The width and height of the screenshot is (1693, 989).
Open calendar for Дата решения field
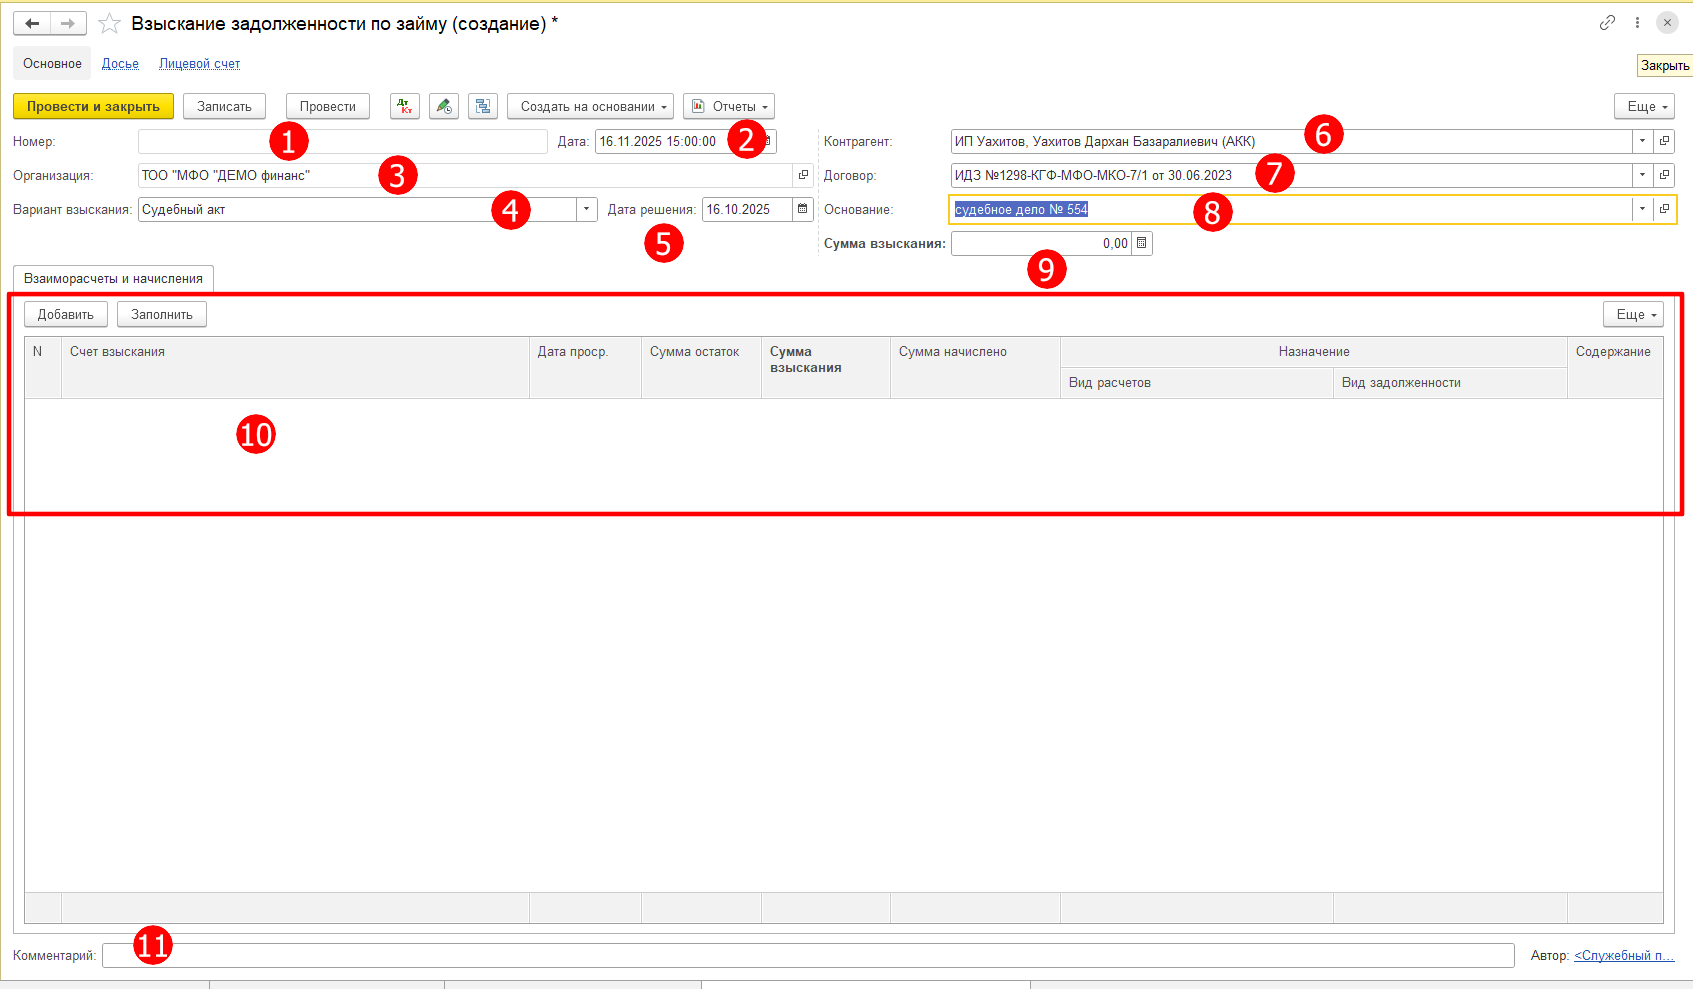coord(803,209)
